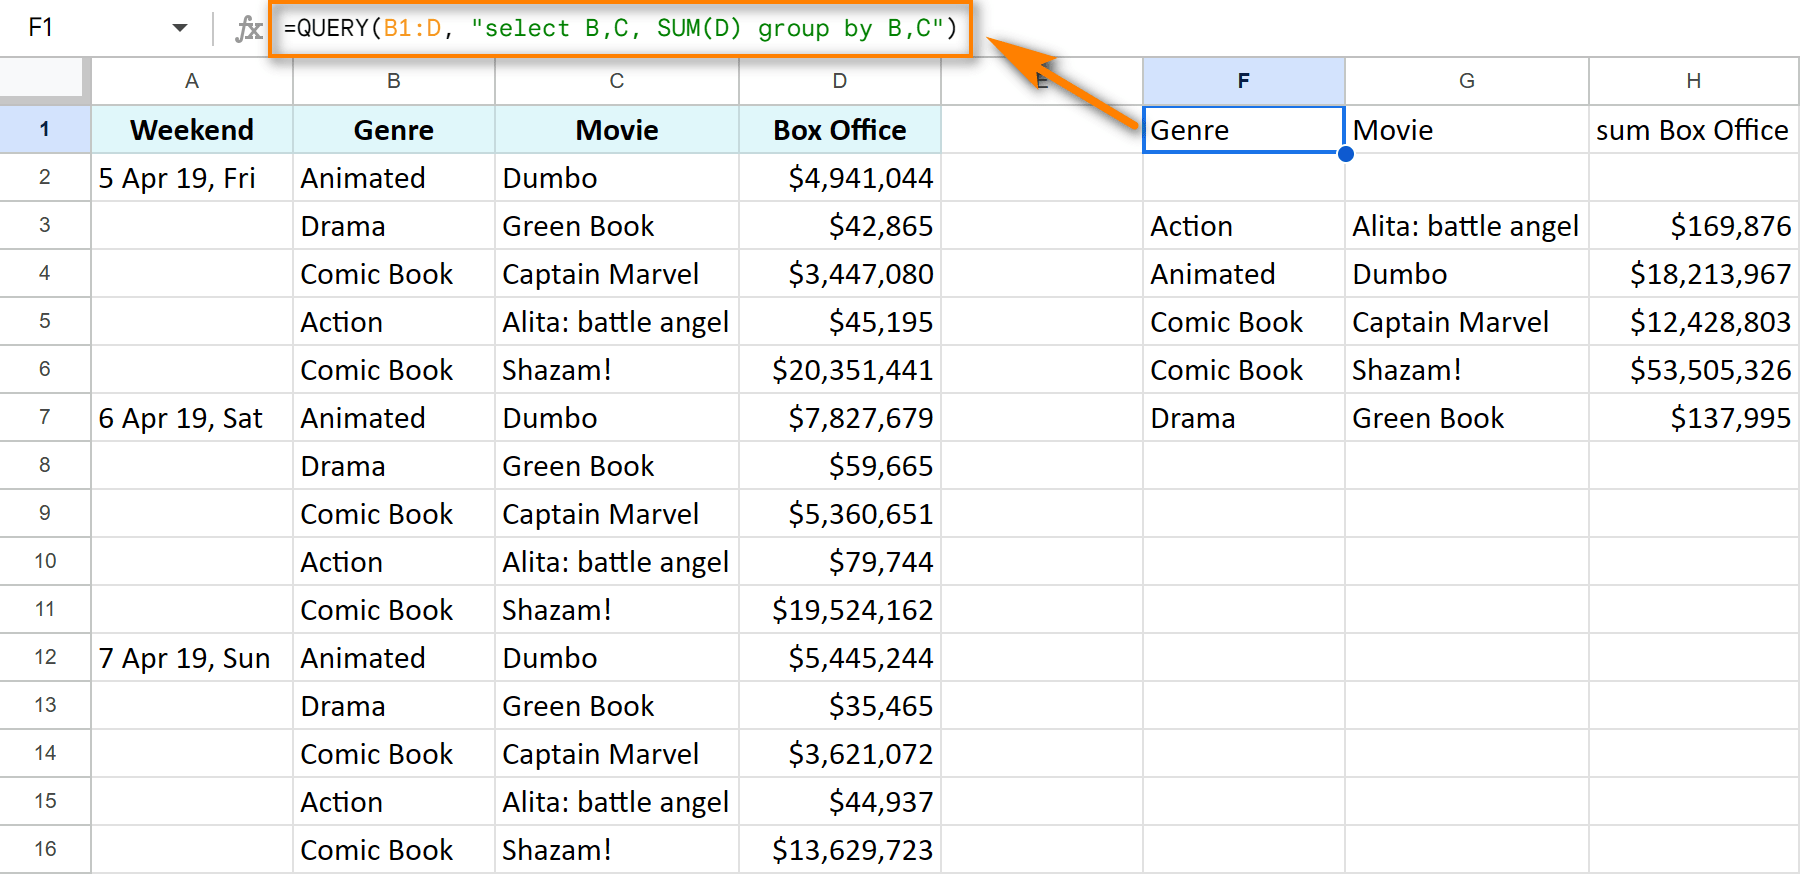This screenshot has height=874, width=1800.
Task: Select row 12 header
Action: (45, 657)
